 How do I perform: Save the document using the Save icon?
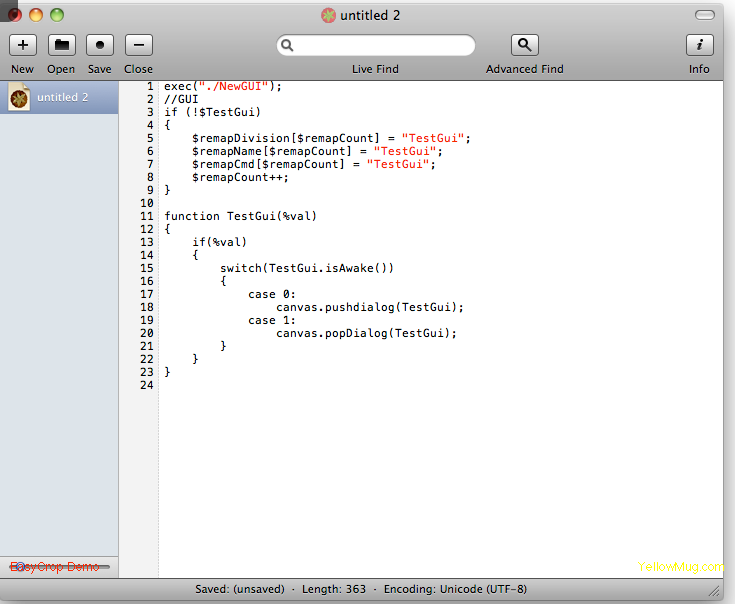[x=100, y=45]
